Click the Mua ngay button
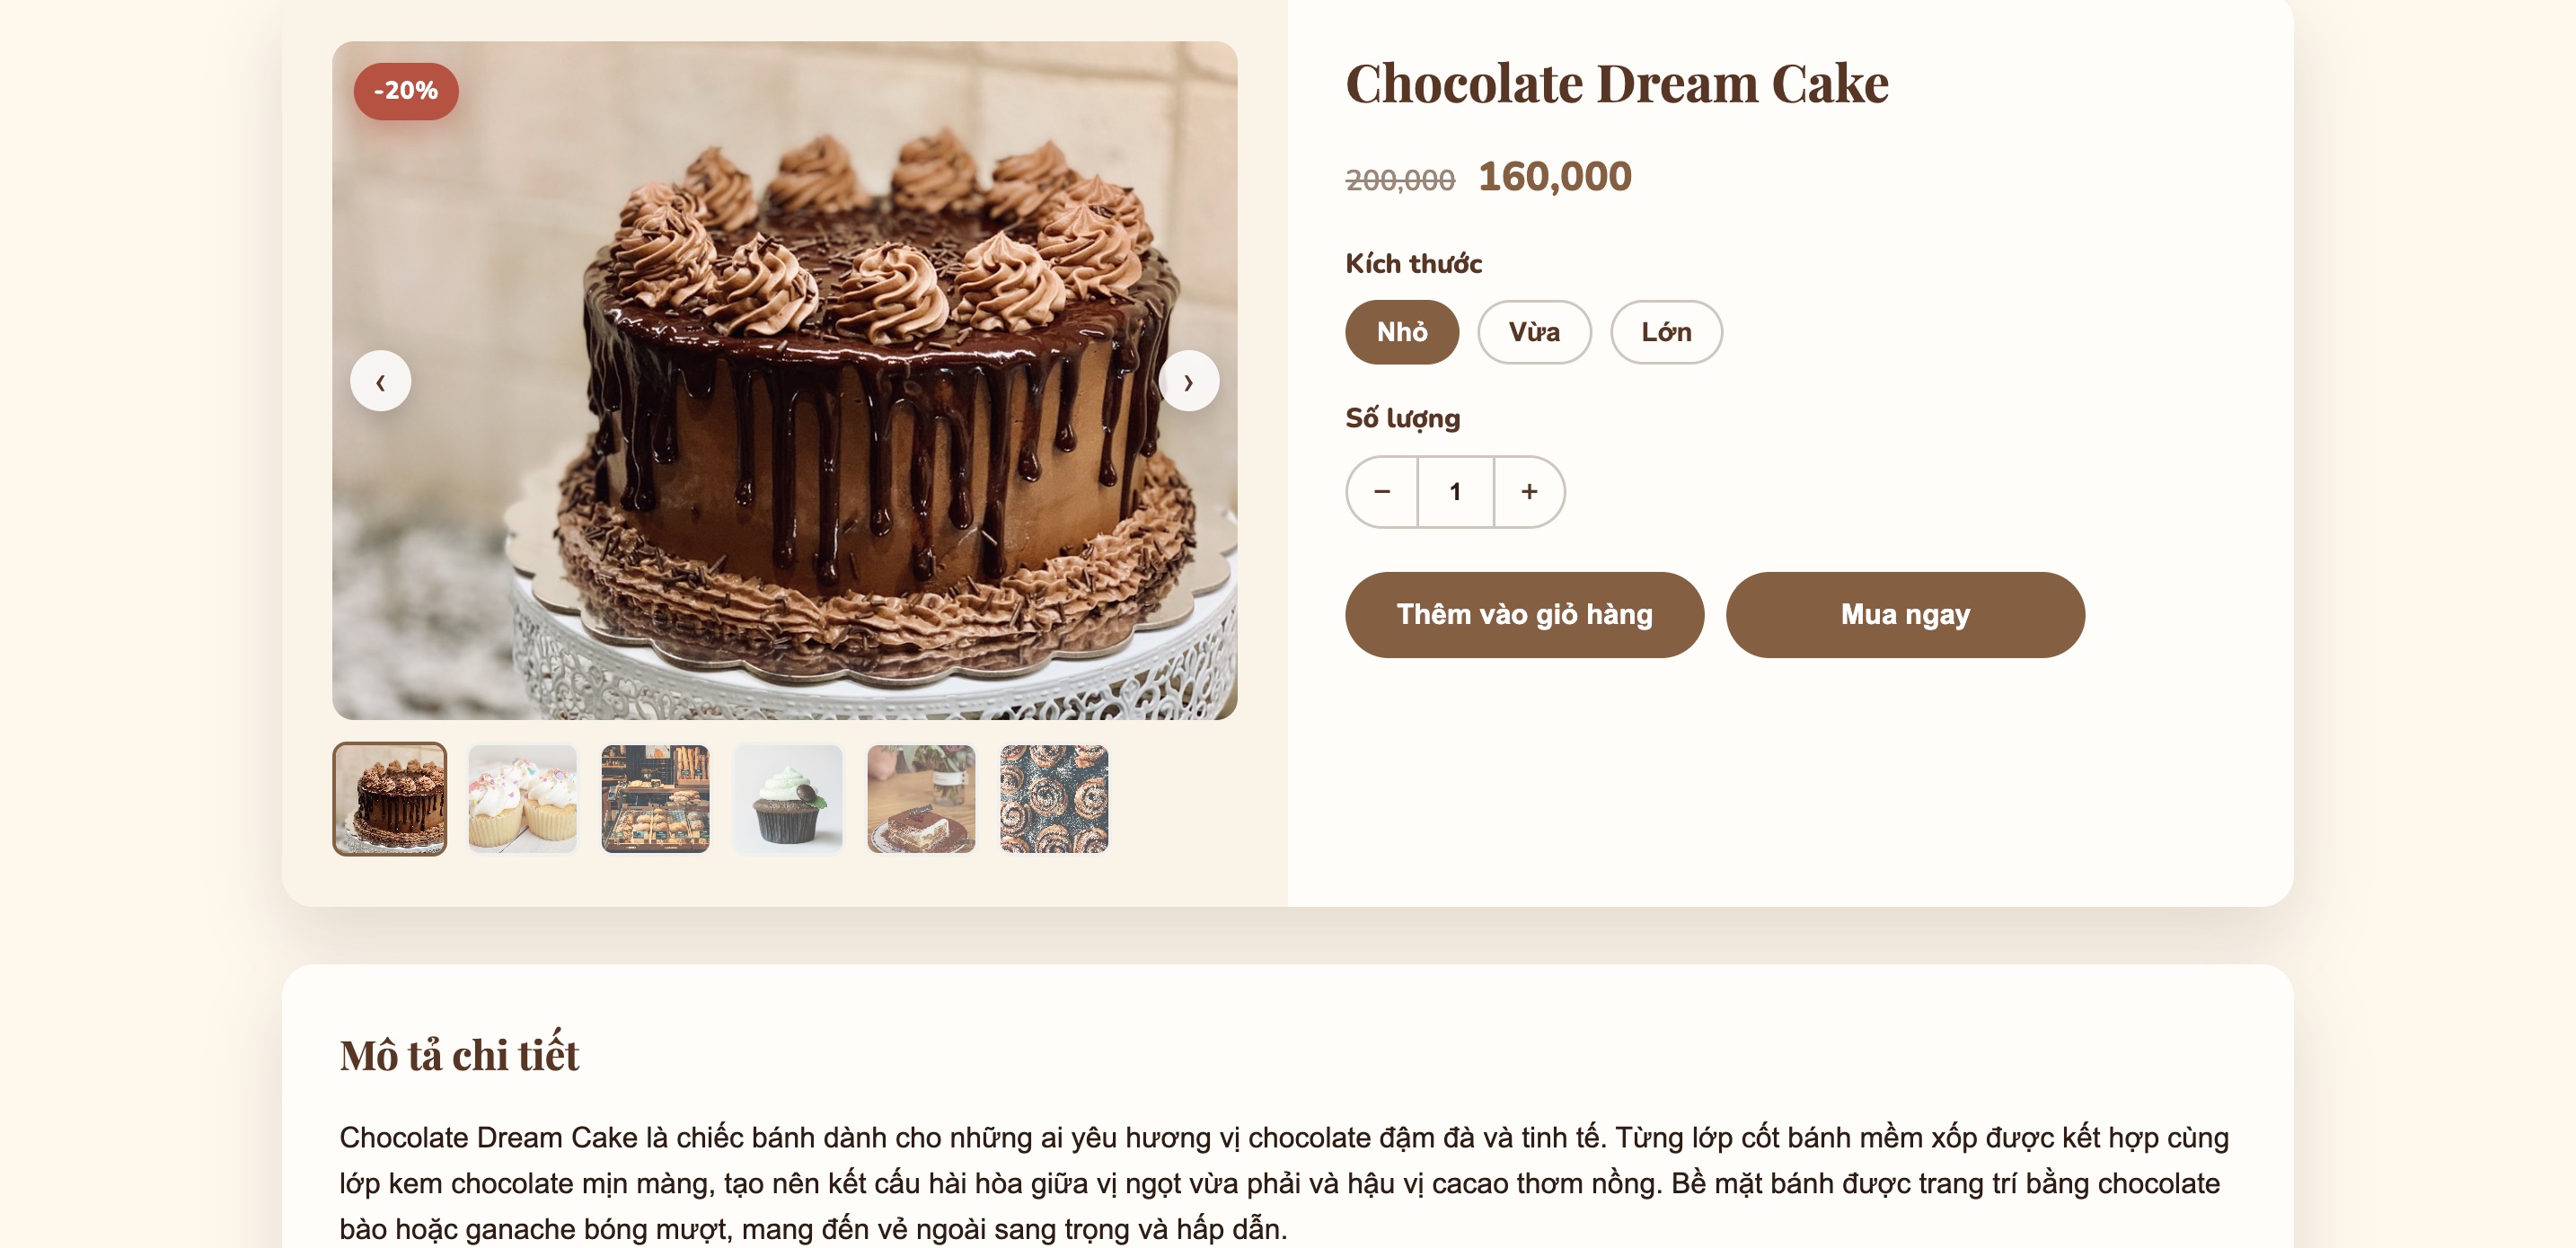Screen dimensions: 2576x1248 point(1905,614)
